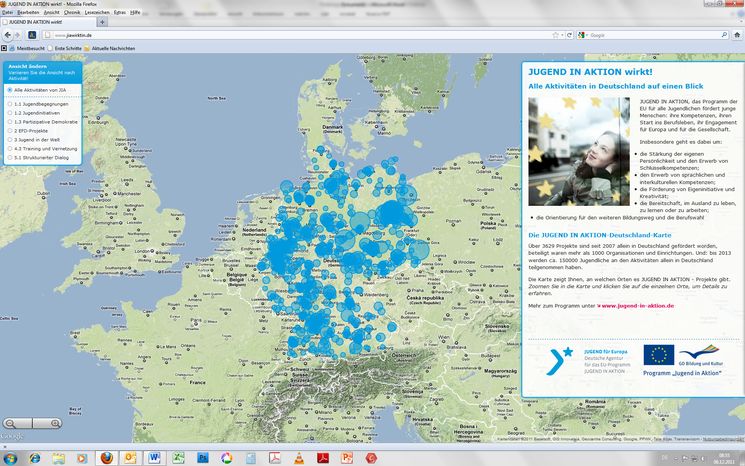The image size is (745, 466).
Task: Click the JUGEND für Europa logo
Action: [587, 361]
